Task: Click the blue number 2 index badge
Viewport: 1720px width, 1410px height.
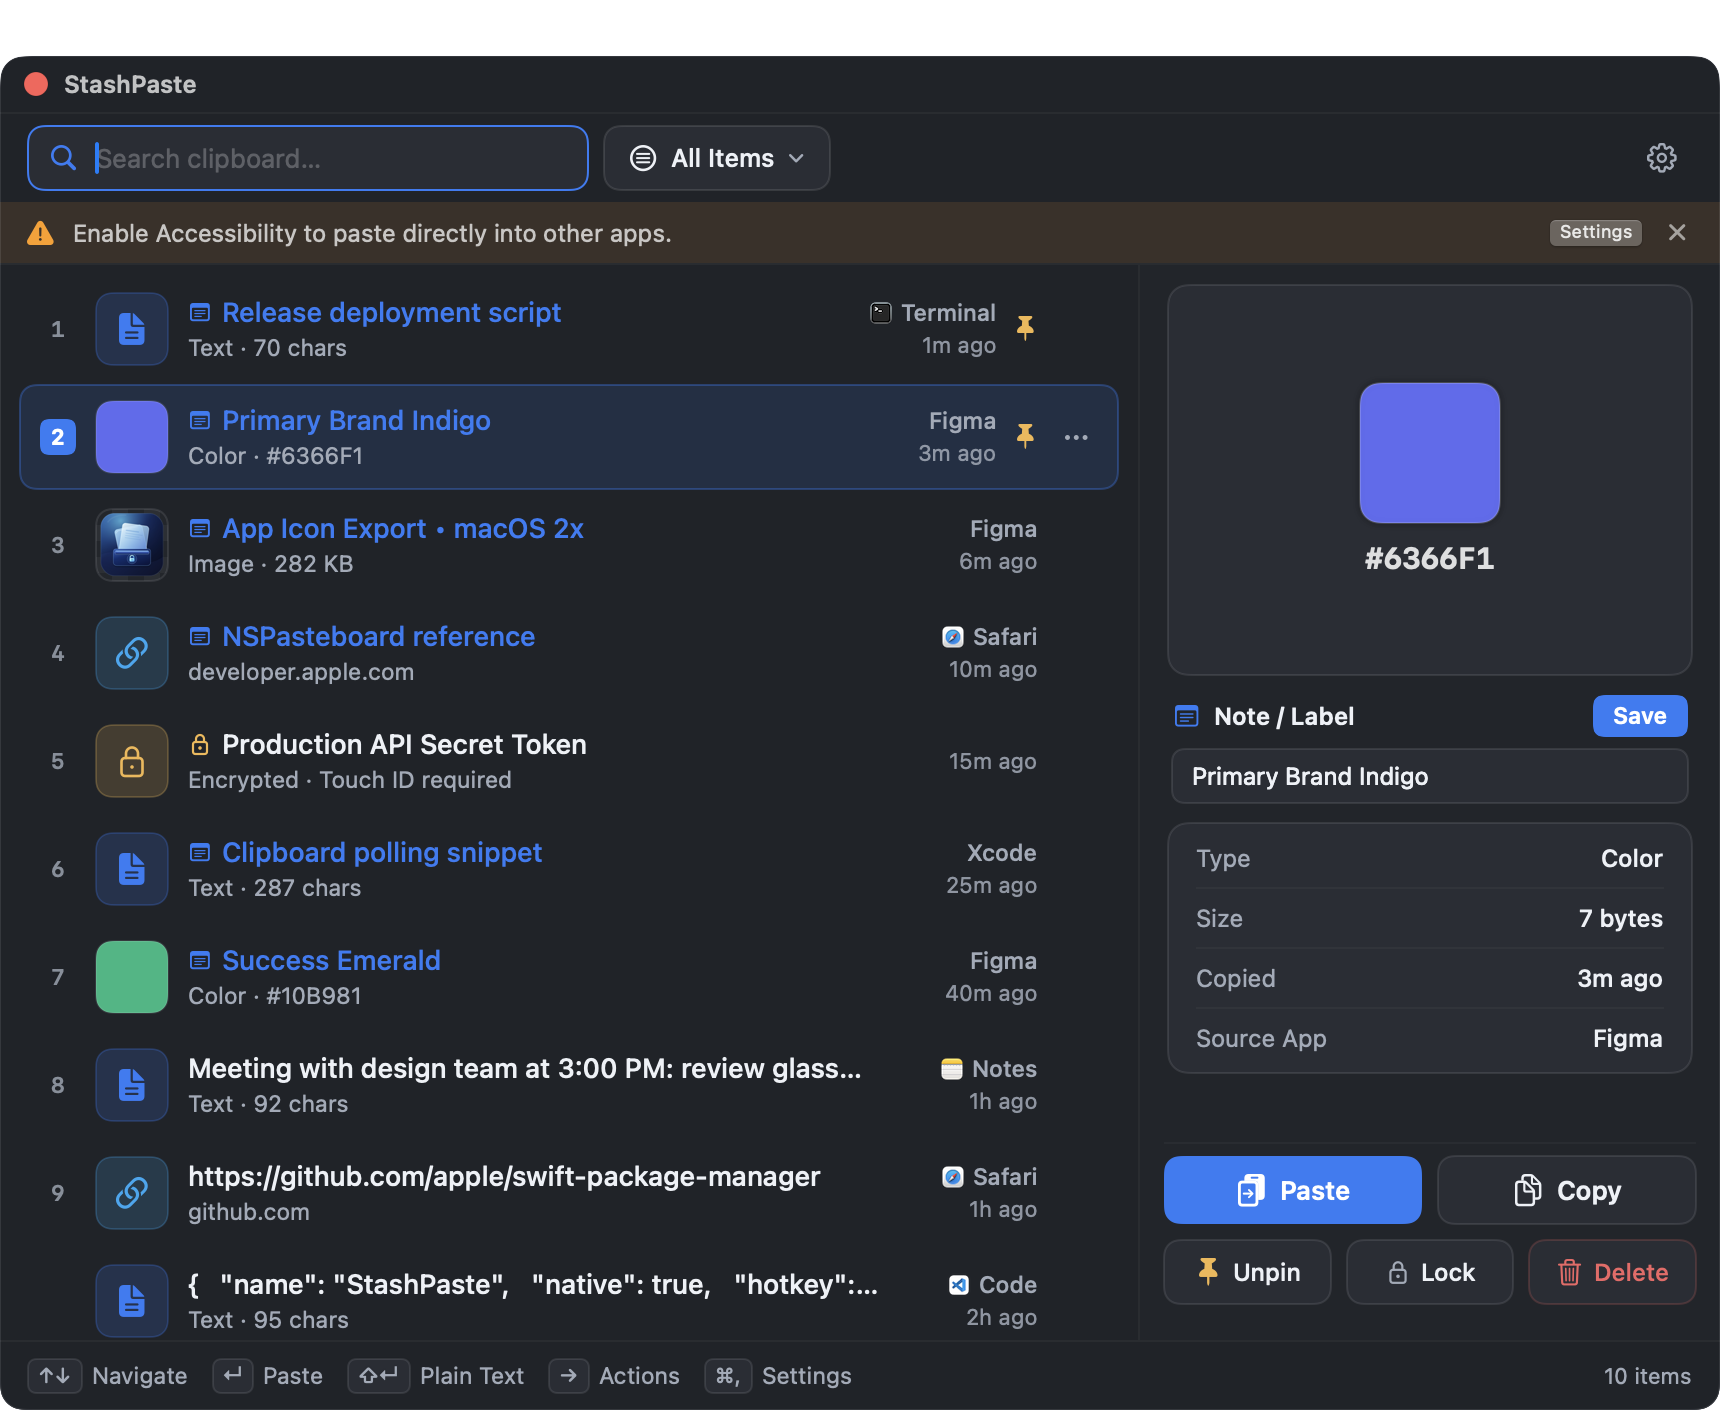Action: tap(58, 437)
